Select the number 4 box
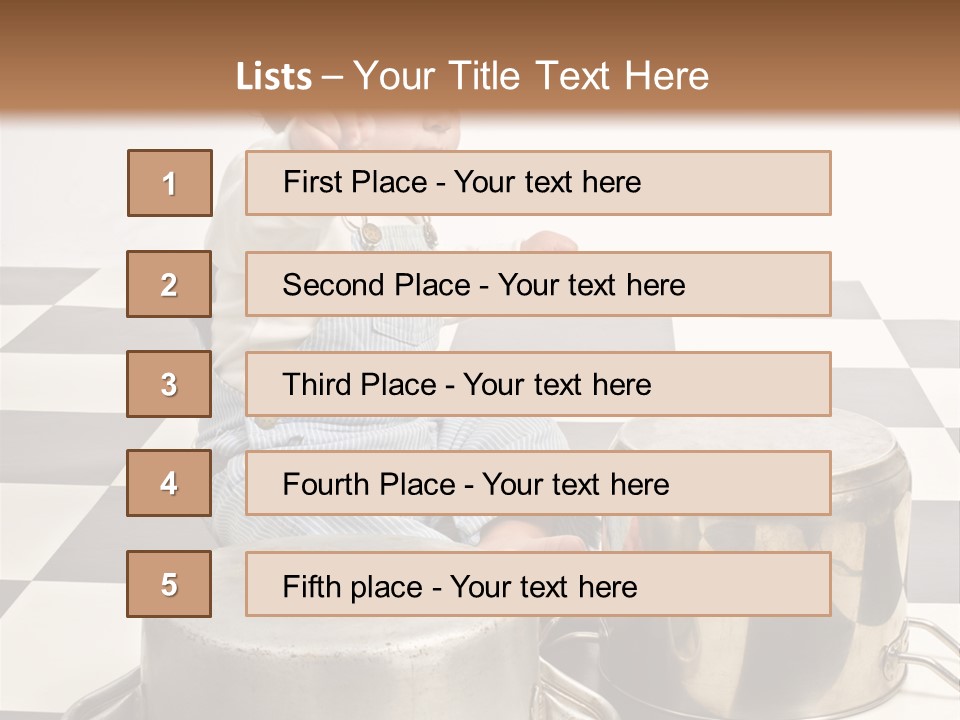Screen dimensions: 960x720 (169, 483)
